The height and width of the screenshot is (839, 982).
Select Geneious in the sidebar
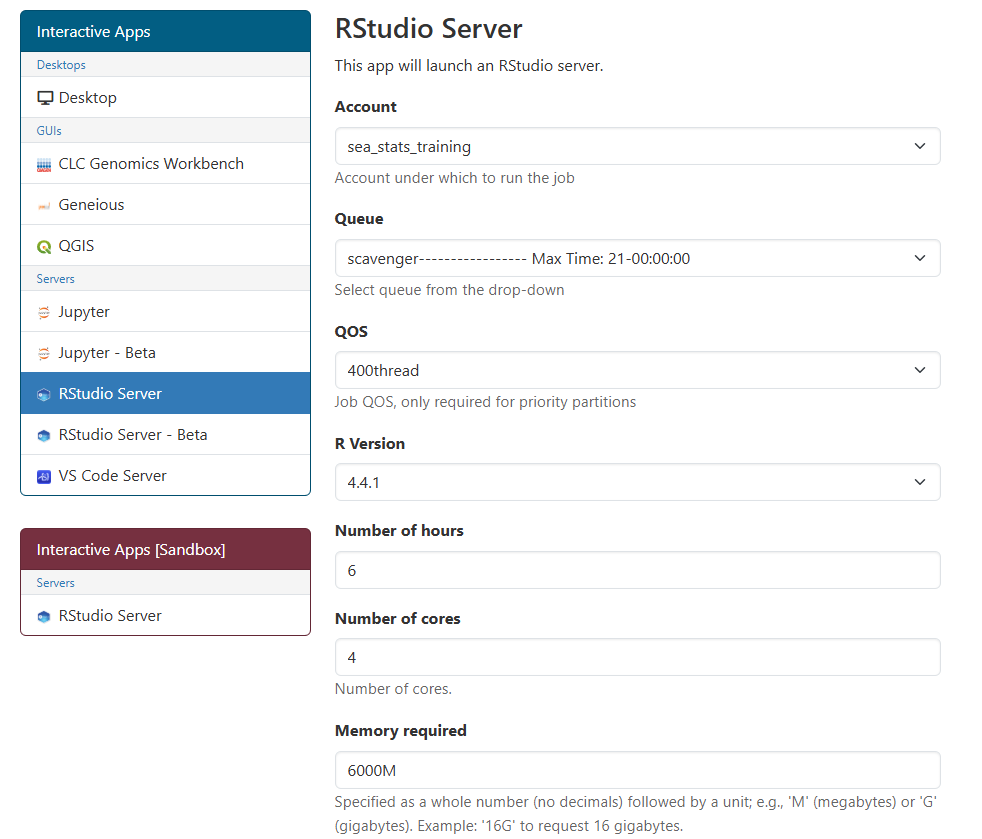[165, 205]
